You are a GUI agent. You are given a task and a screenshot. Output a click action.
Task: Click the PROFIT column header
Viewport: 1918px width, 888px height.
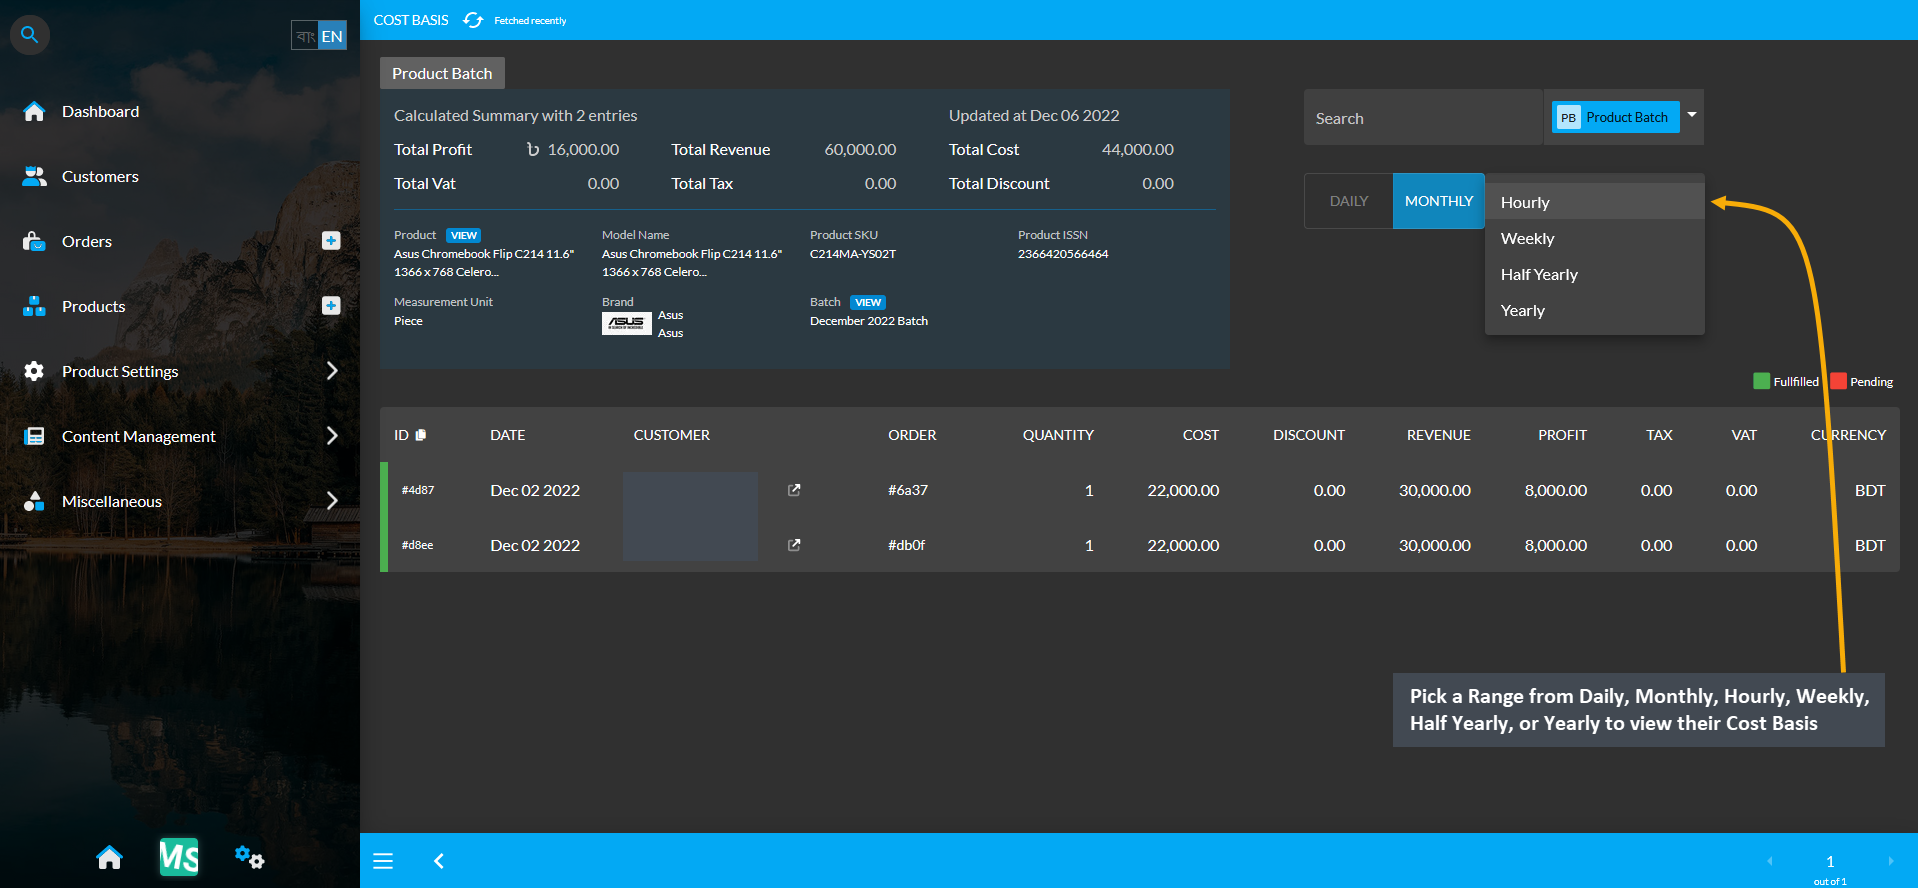(1562, 435)
